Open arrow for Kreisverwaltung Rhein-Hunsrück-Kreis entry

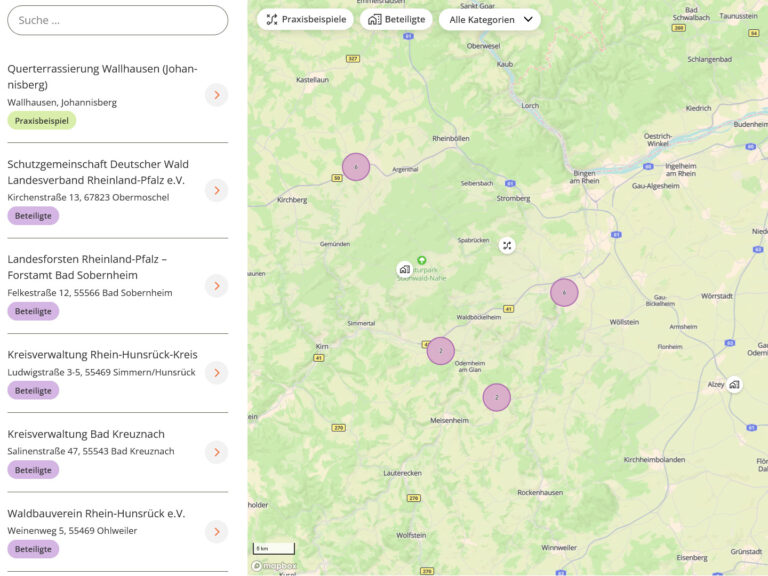tap(216, 373)
